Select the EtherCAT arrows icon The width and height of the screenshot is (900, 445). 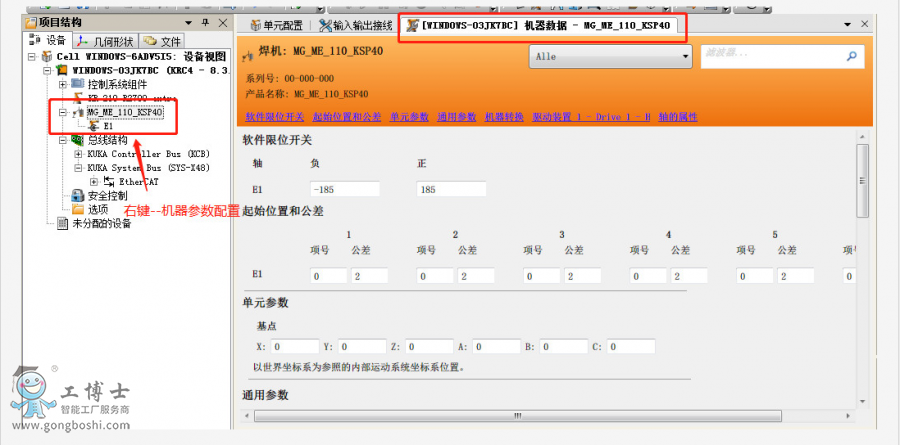pos(108,181)
